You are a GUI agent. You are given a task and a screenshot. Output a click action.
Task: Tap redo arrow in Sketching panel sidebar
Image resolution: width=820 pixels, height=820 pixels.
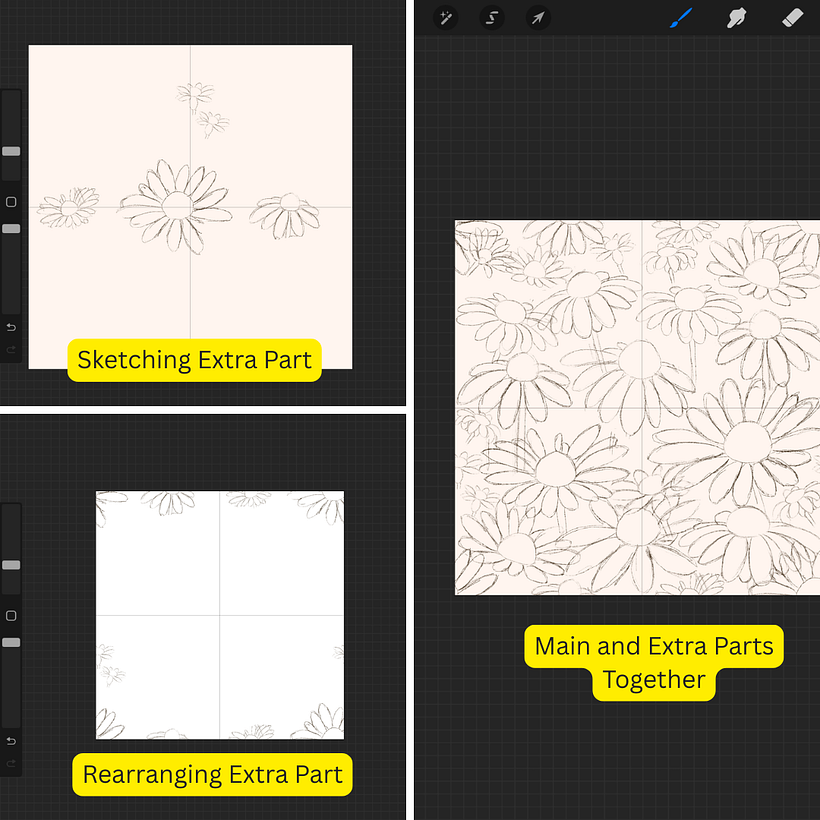[11, 349]
